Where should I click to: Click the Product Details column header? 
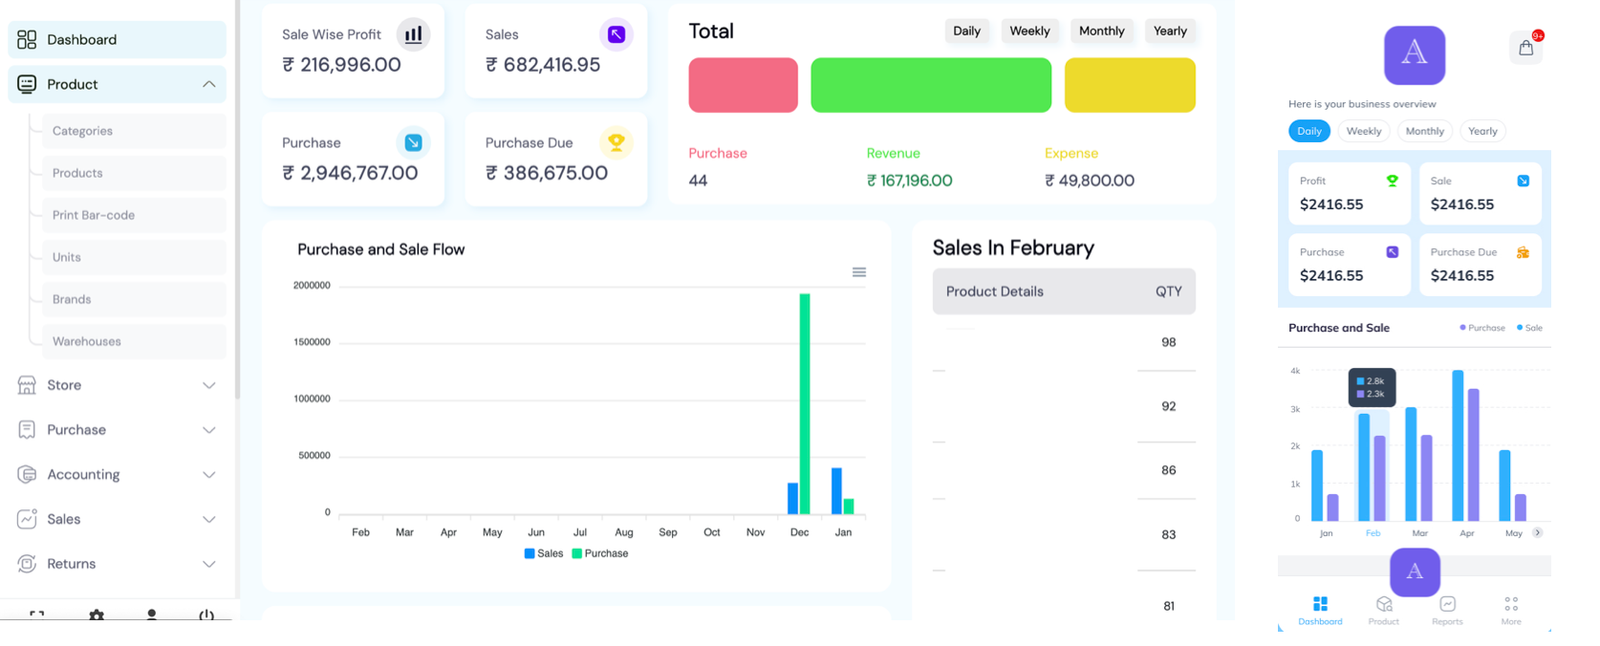pos(995,291)
